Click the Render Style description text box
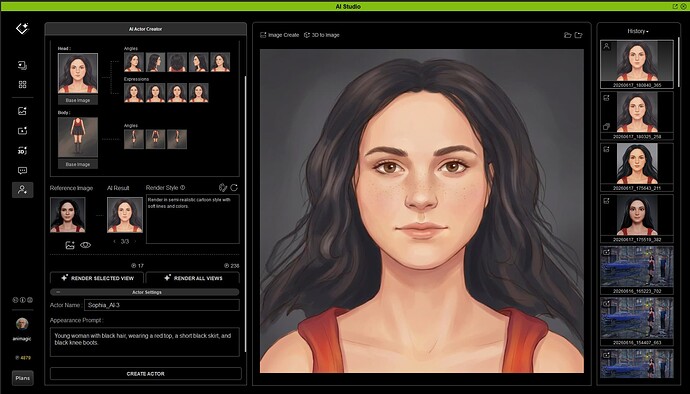690x394 pixels. point(193,219)
